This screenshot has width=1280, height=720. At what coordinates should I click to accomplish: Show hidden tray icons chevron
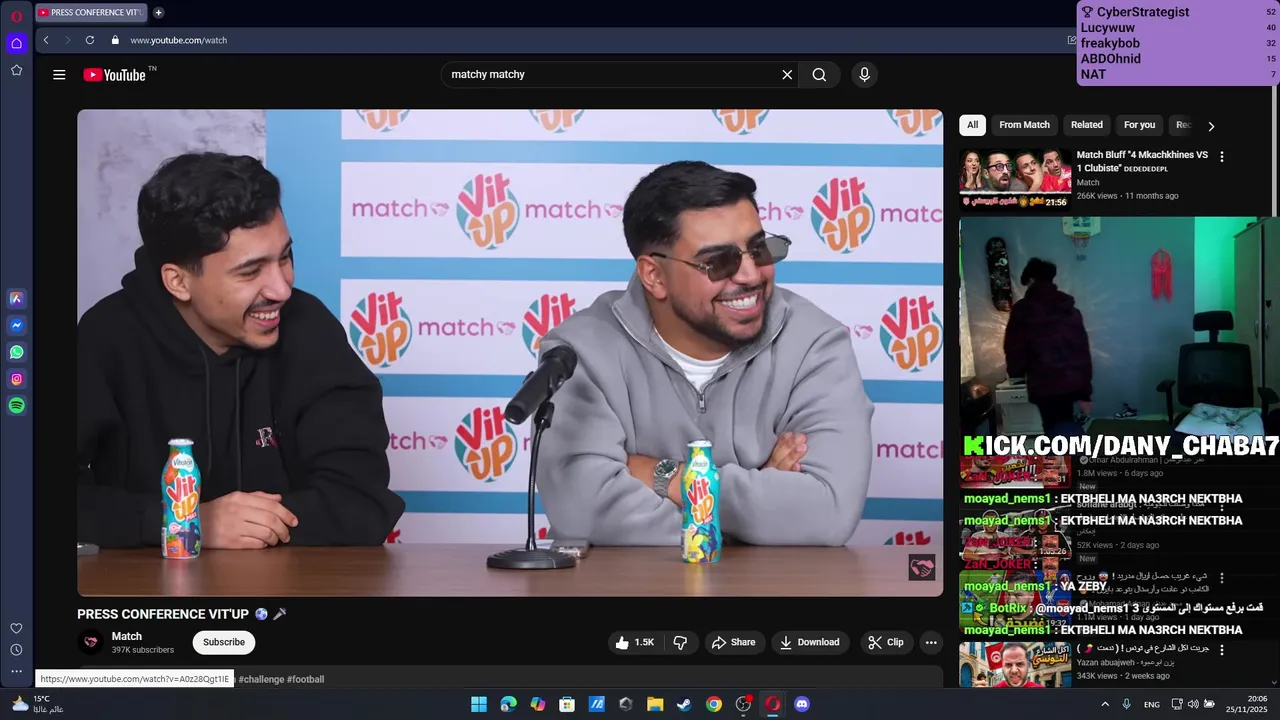[x=1105, y=704]
